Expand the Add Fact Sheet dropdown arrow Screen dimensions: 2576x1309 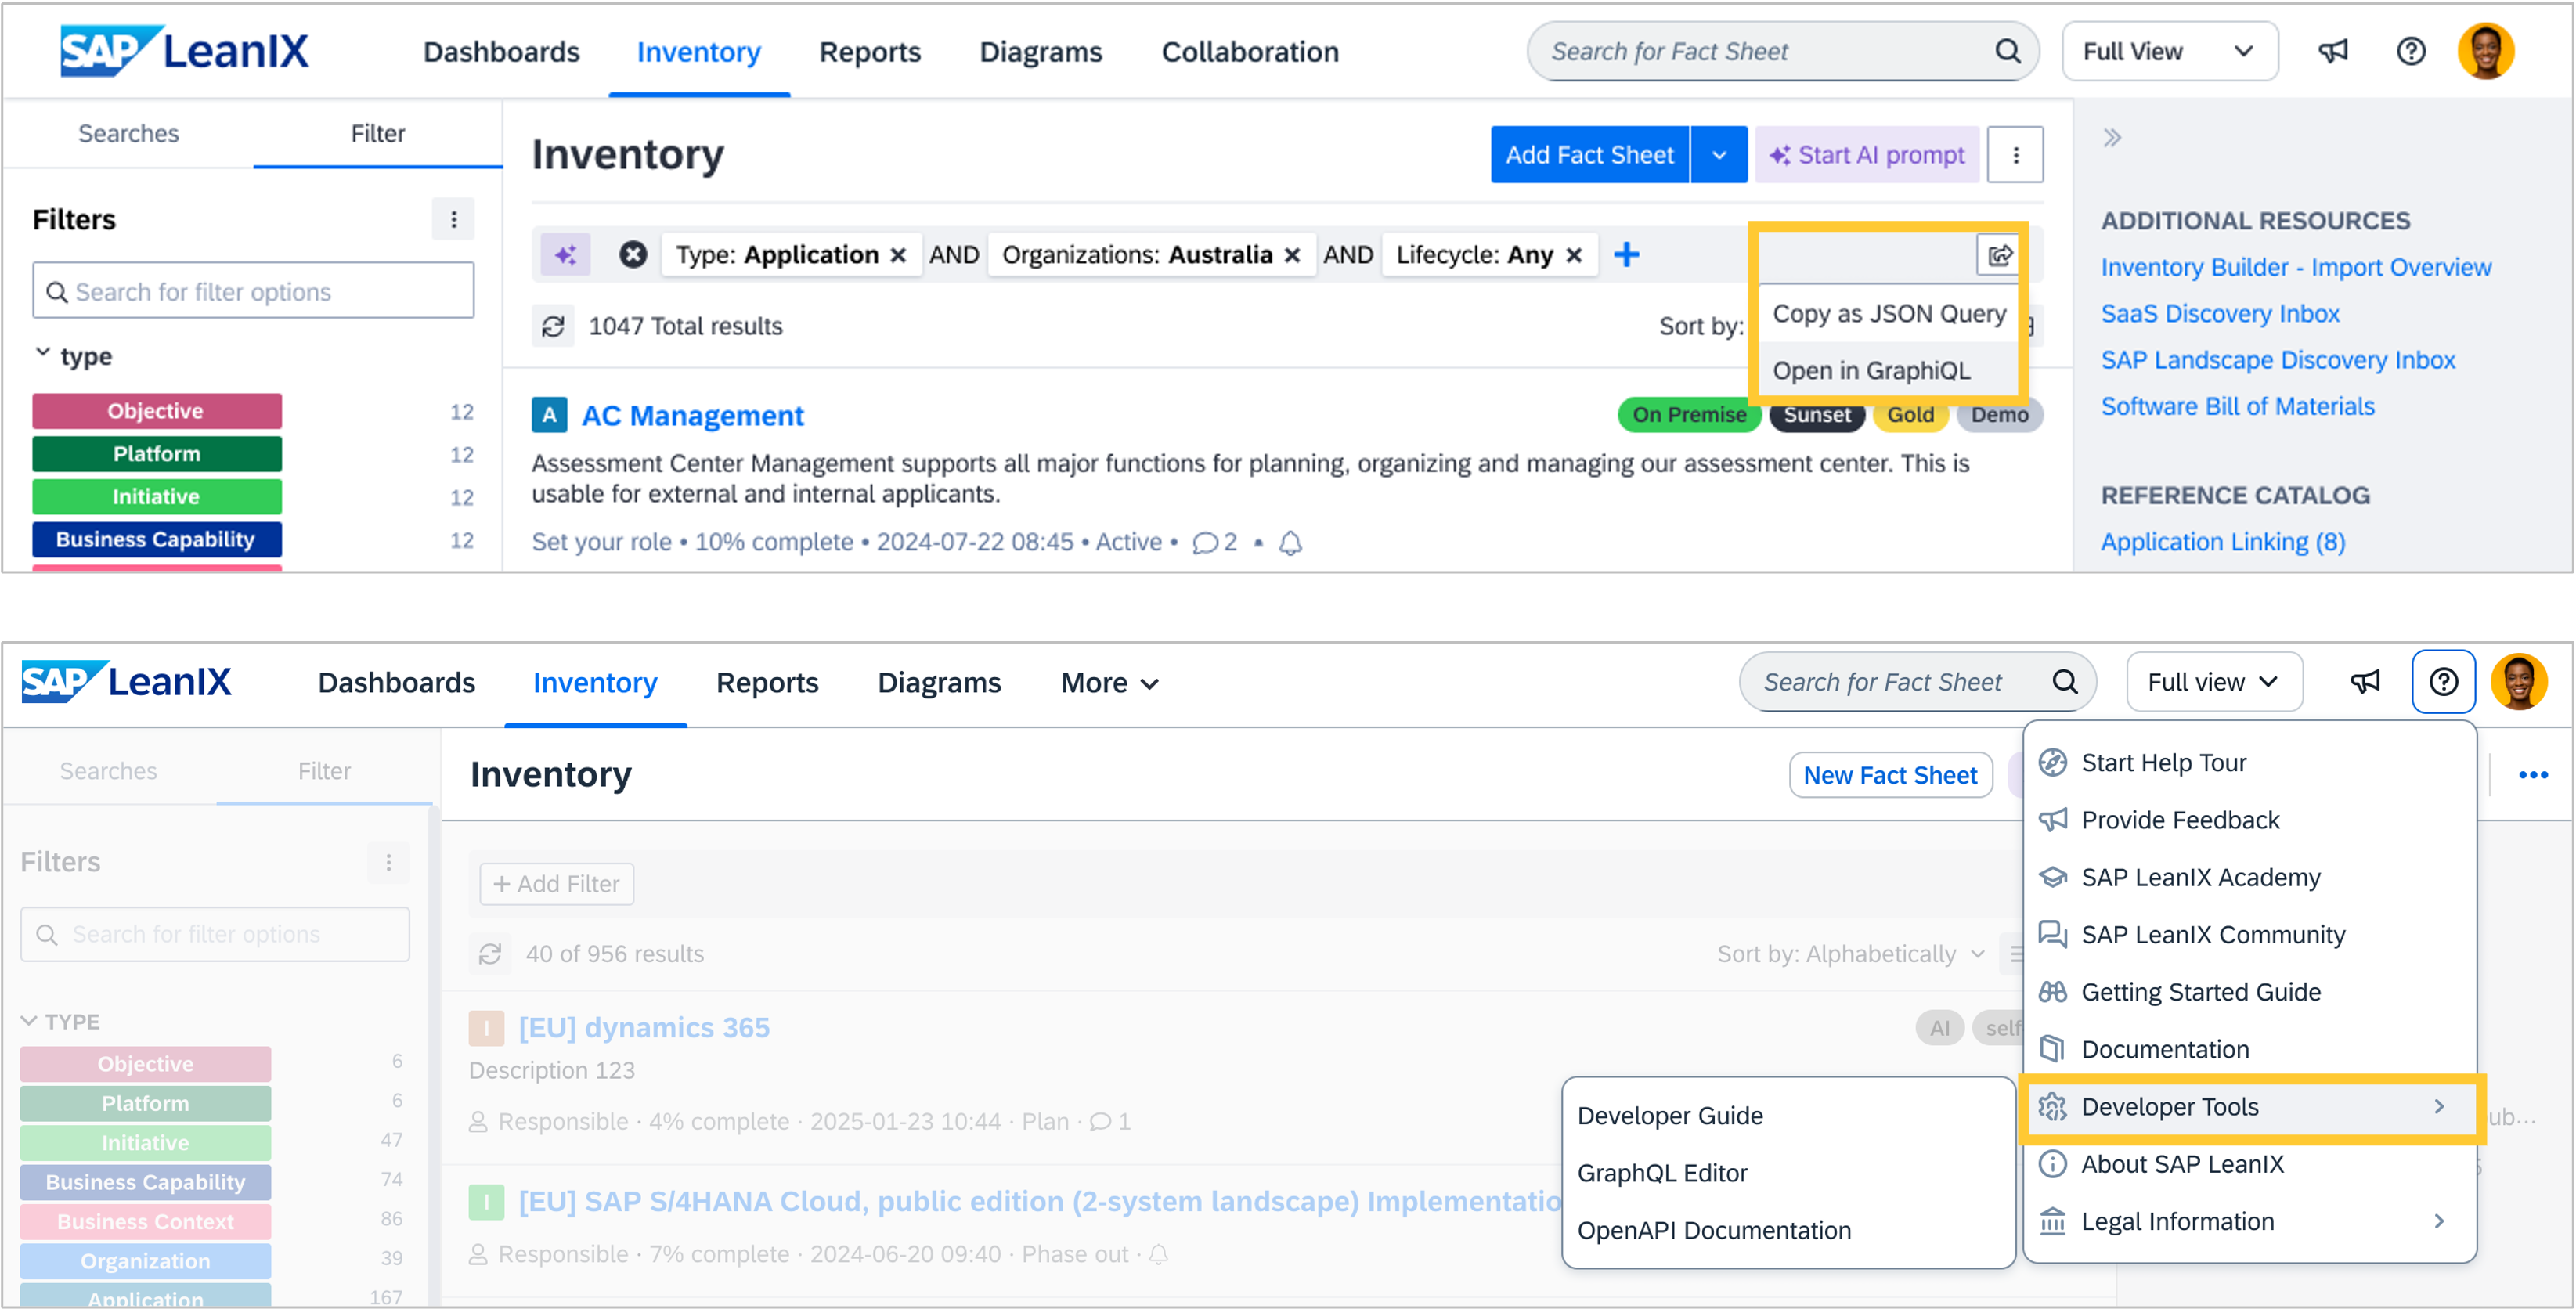[x=1719, y=155]
